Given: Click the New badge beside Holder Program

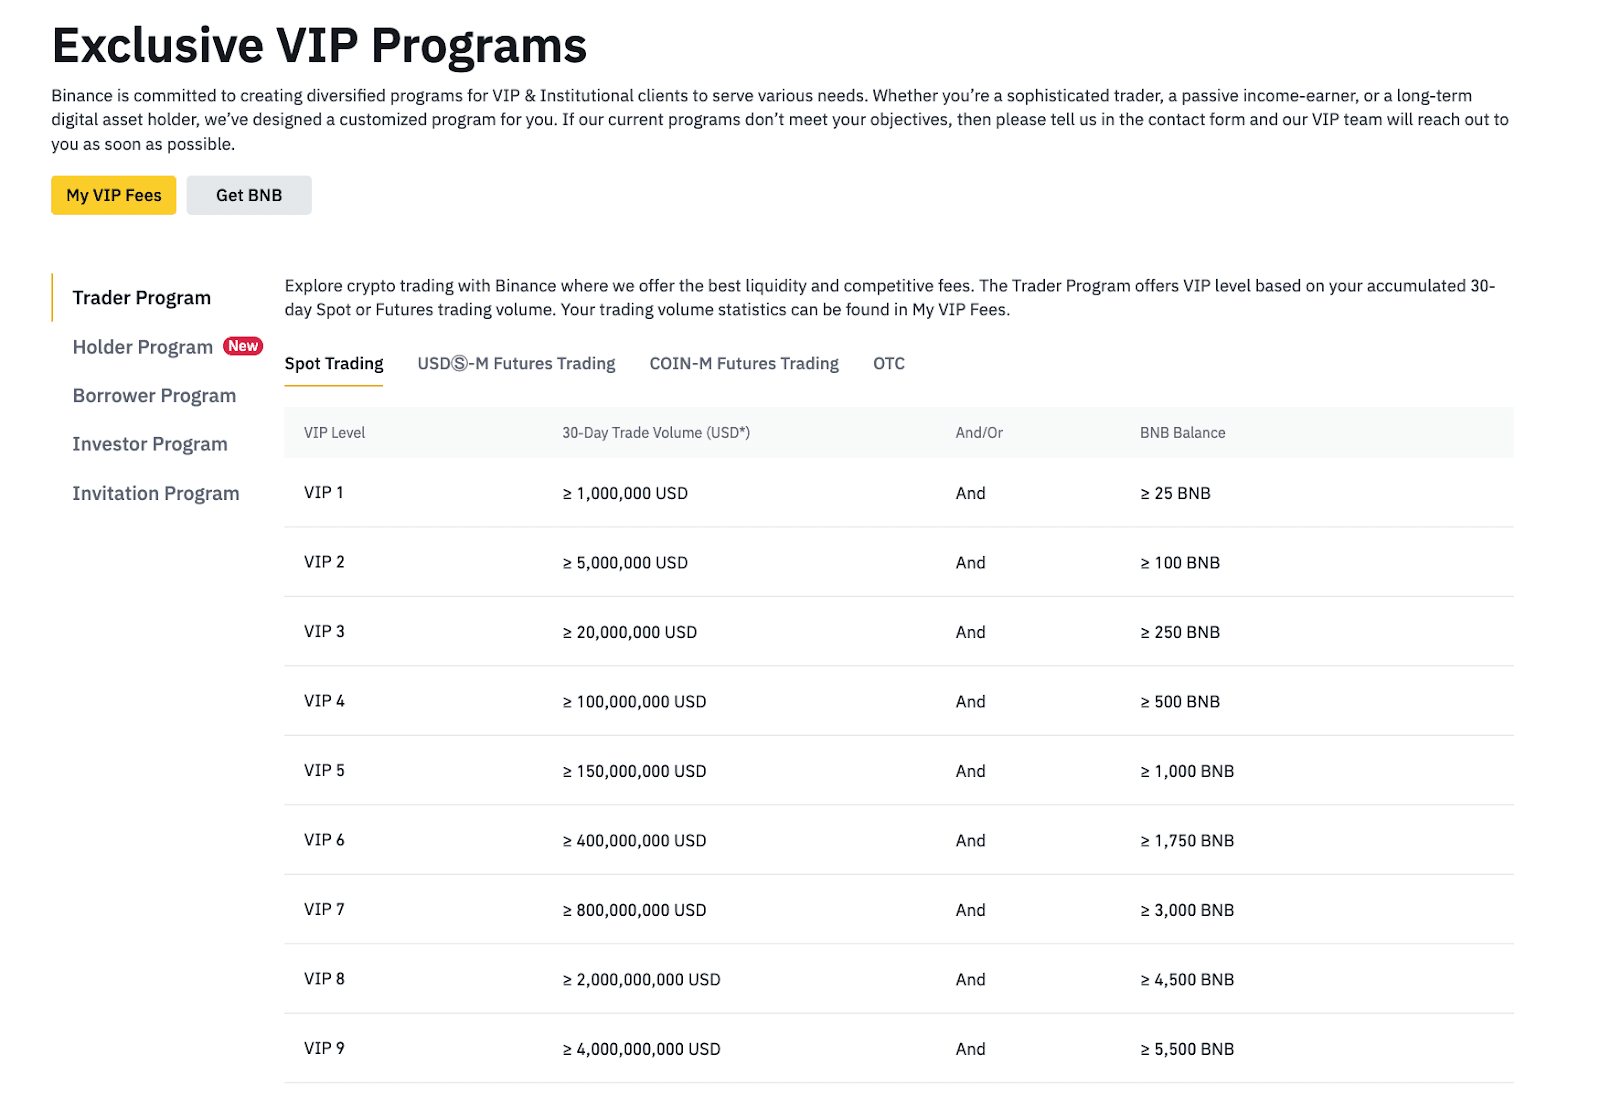Looking at the screenshot, I should [243, 346].
